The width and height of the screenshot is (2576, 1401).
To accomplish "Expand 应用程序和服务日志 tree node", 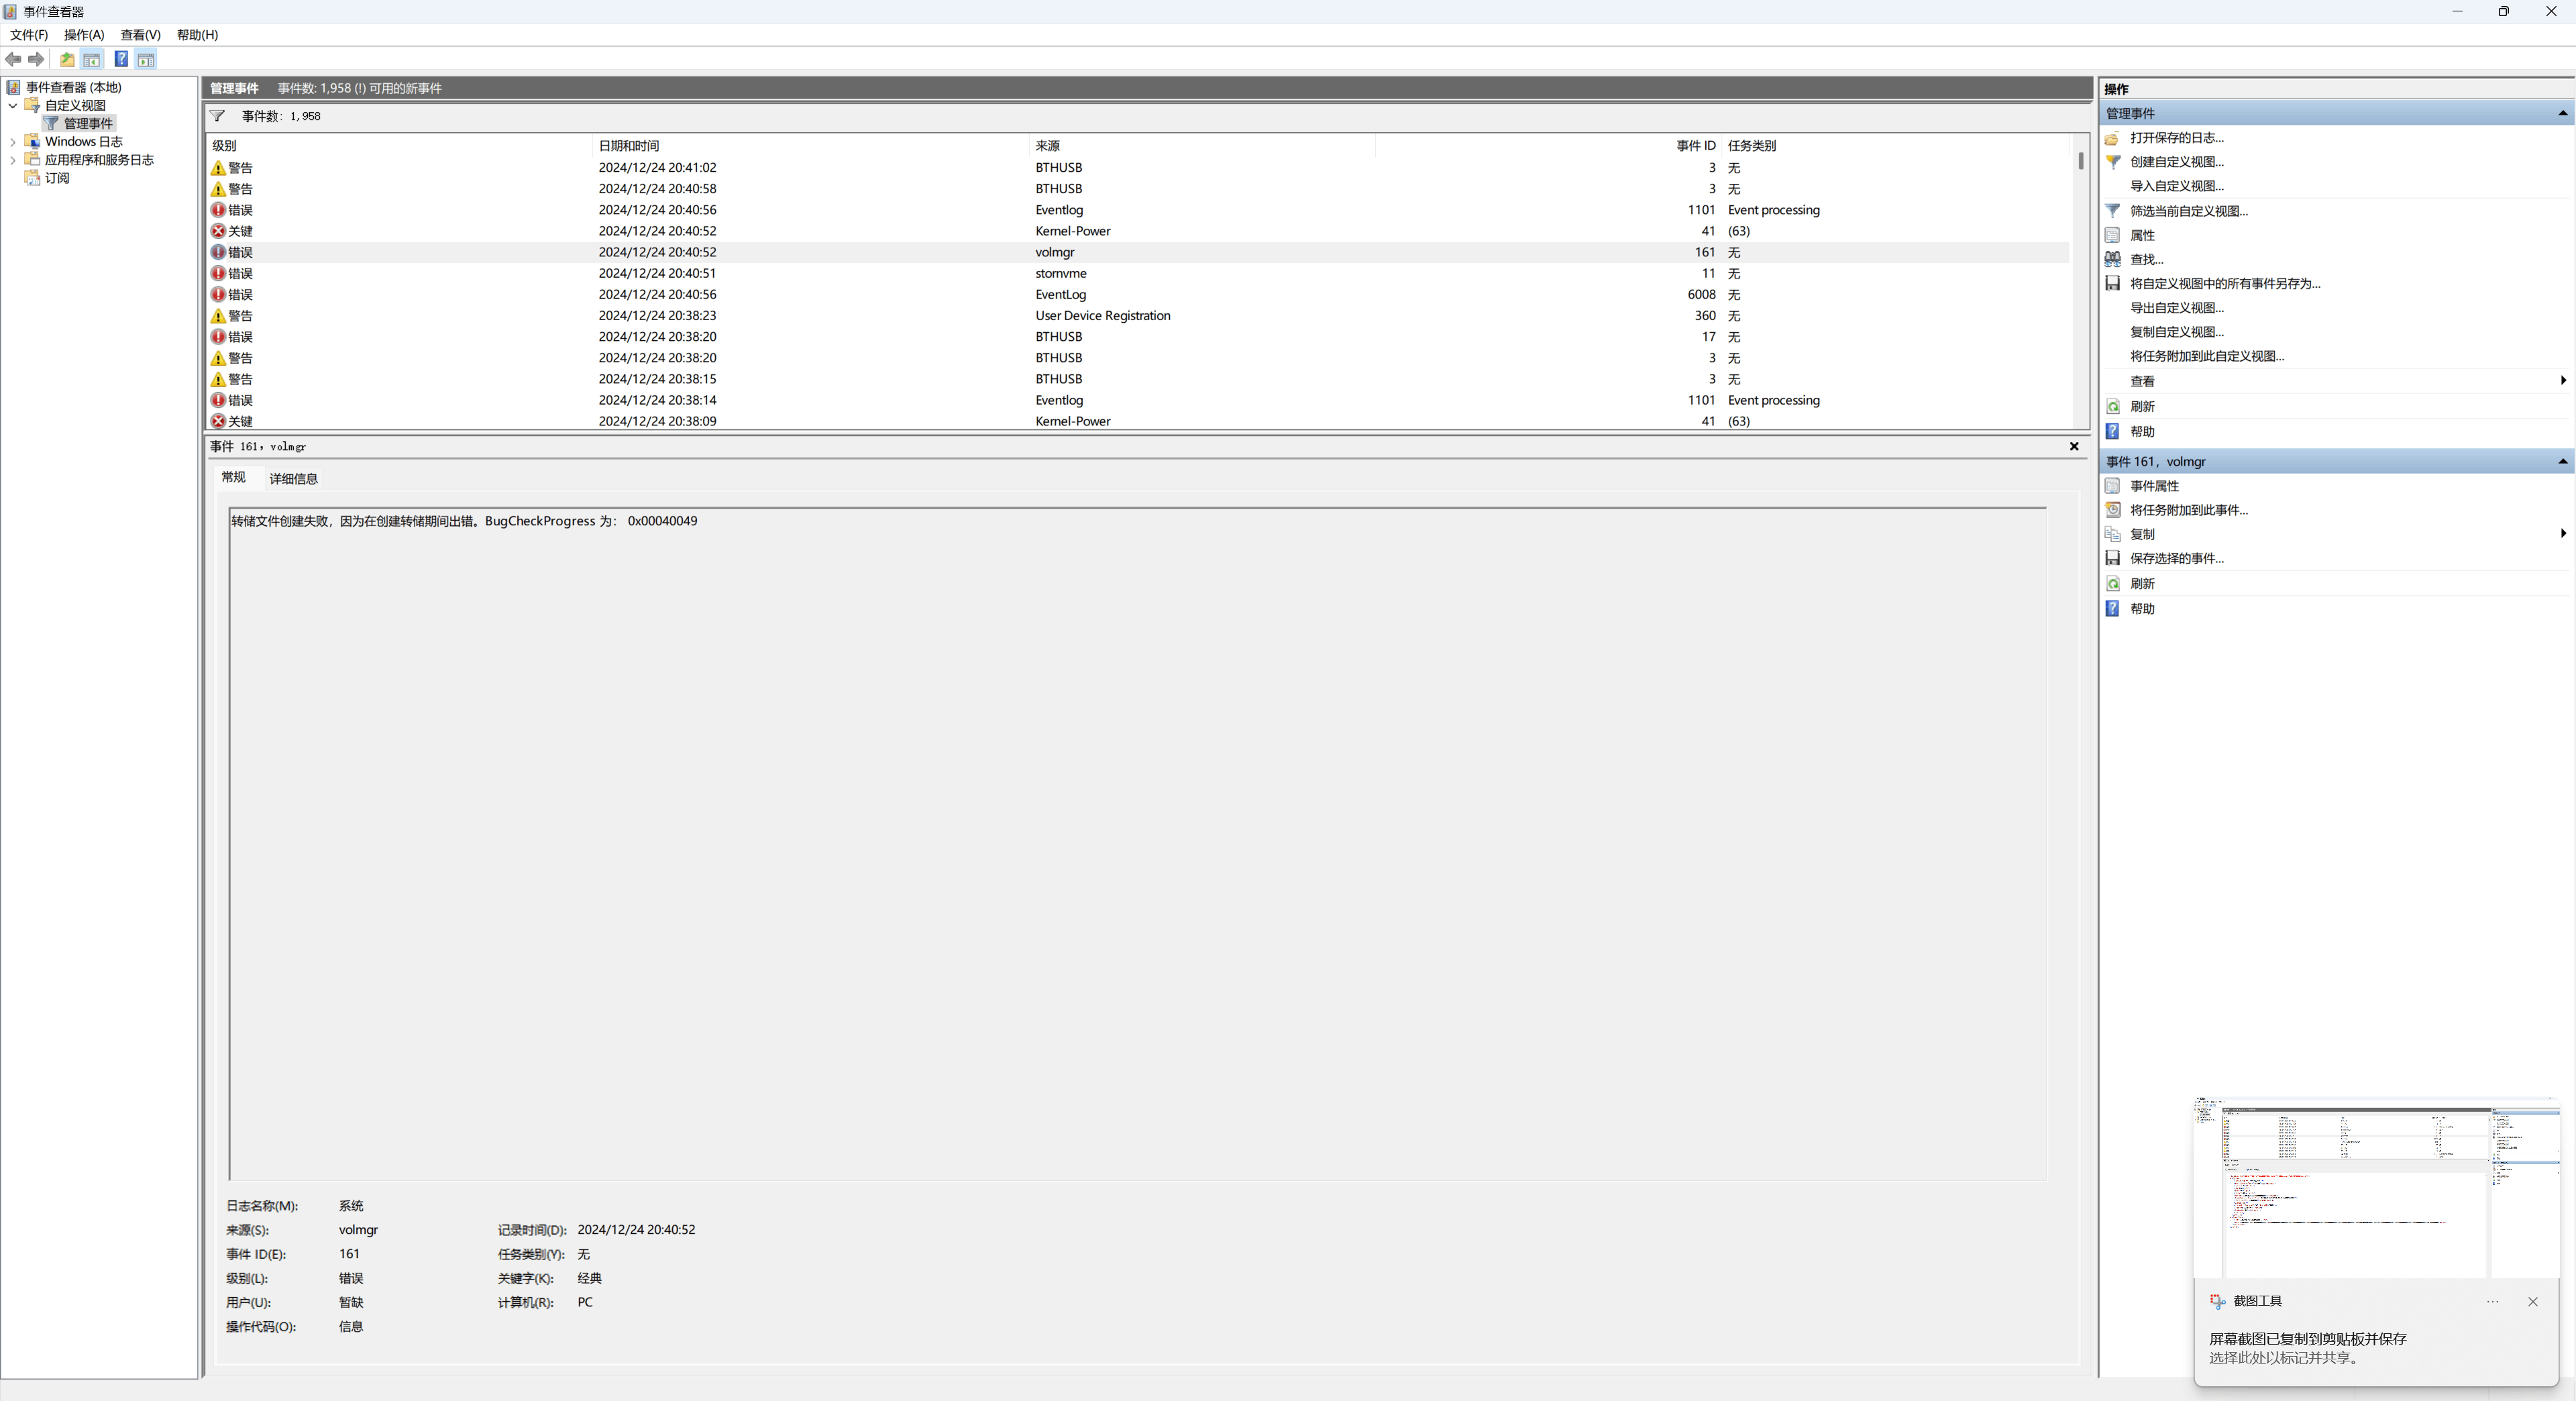I will [13, 160].
